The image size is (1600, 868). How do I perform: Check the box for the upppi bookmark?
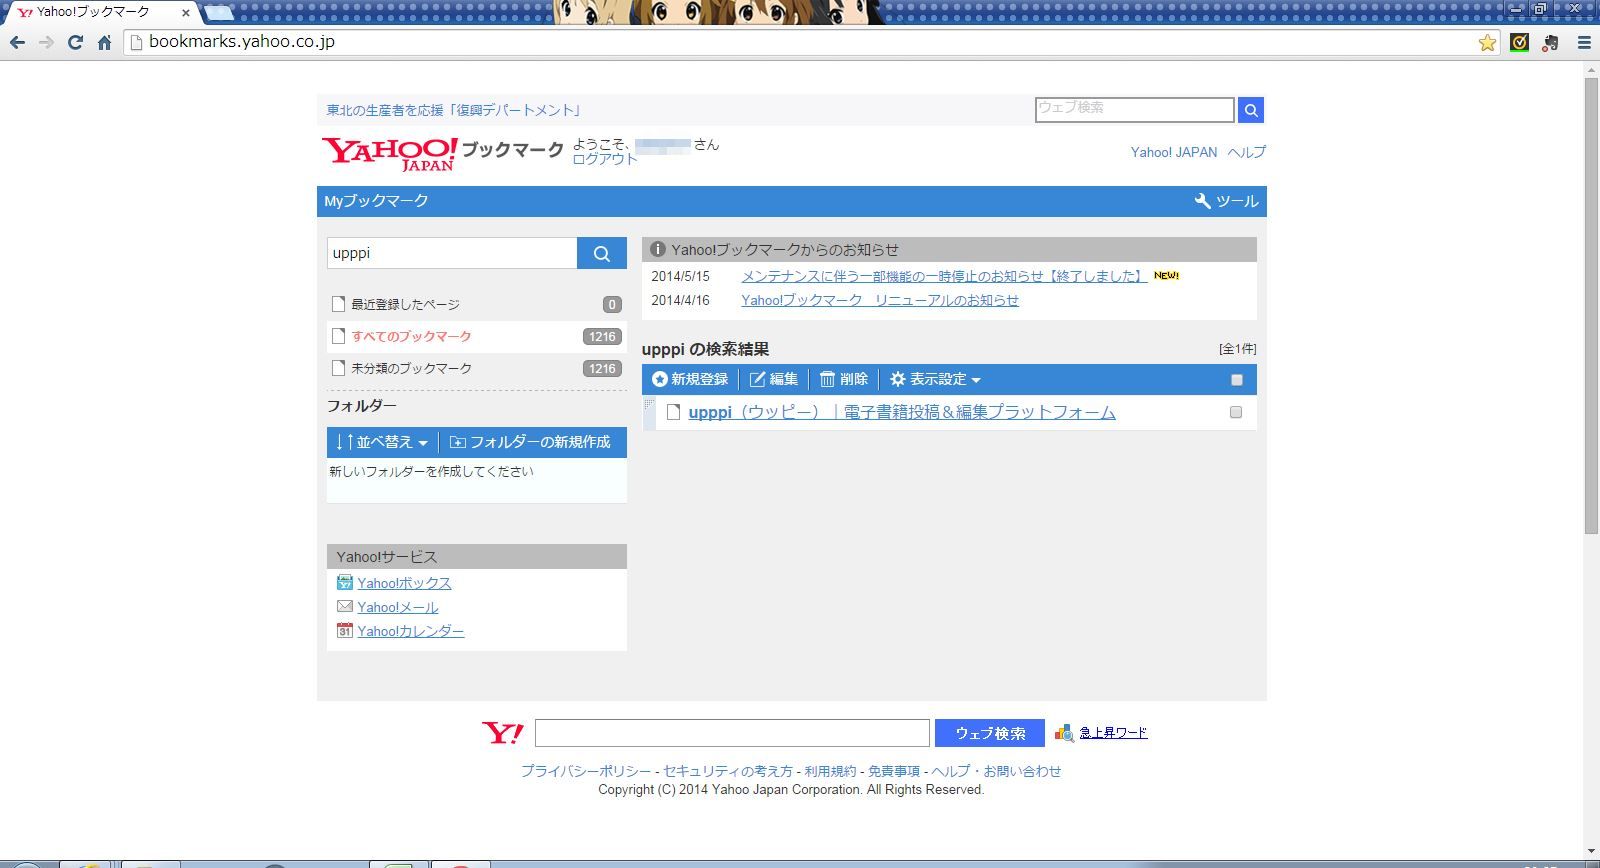[1236, 412]
